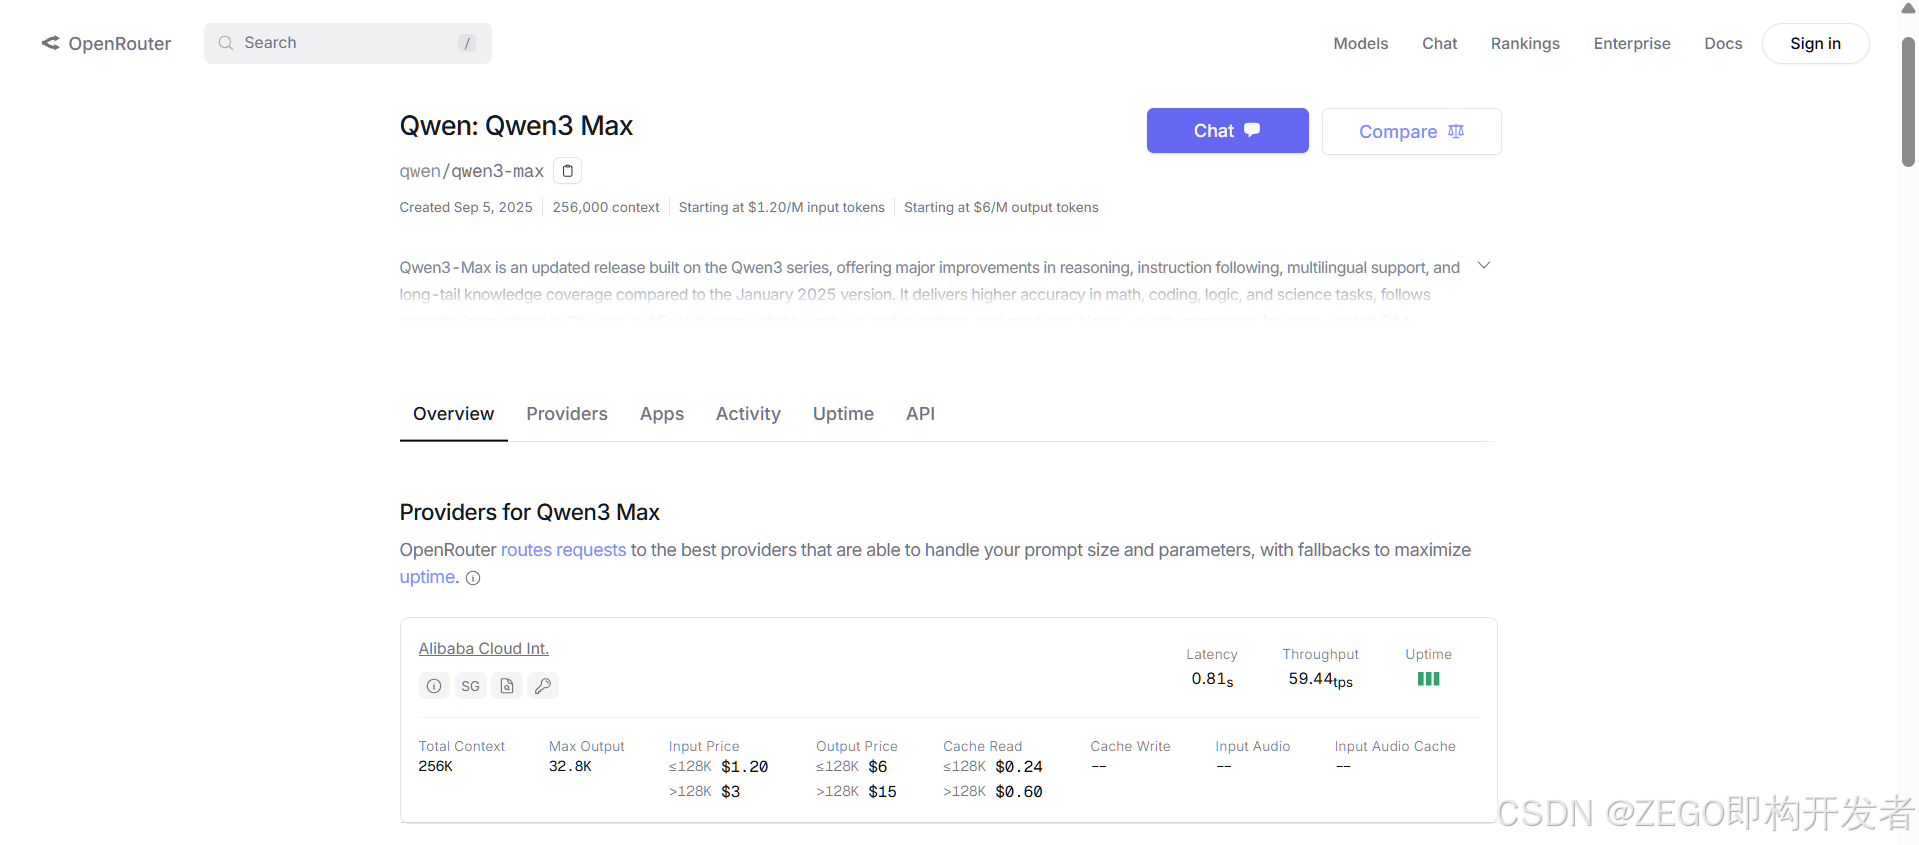This screenshot has width=1919, height=845.
Task: Click the $15 output price value
Action: [882, 791]
